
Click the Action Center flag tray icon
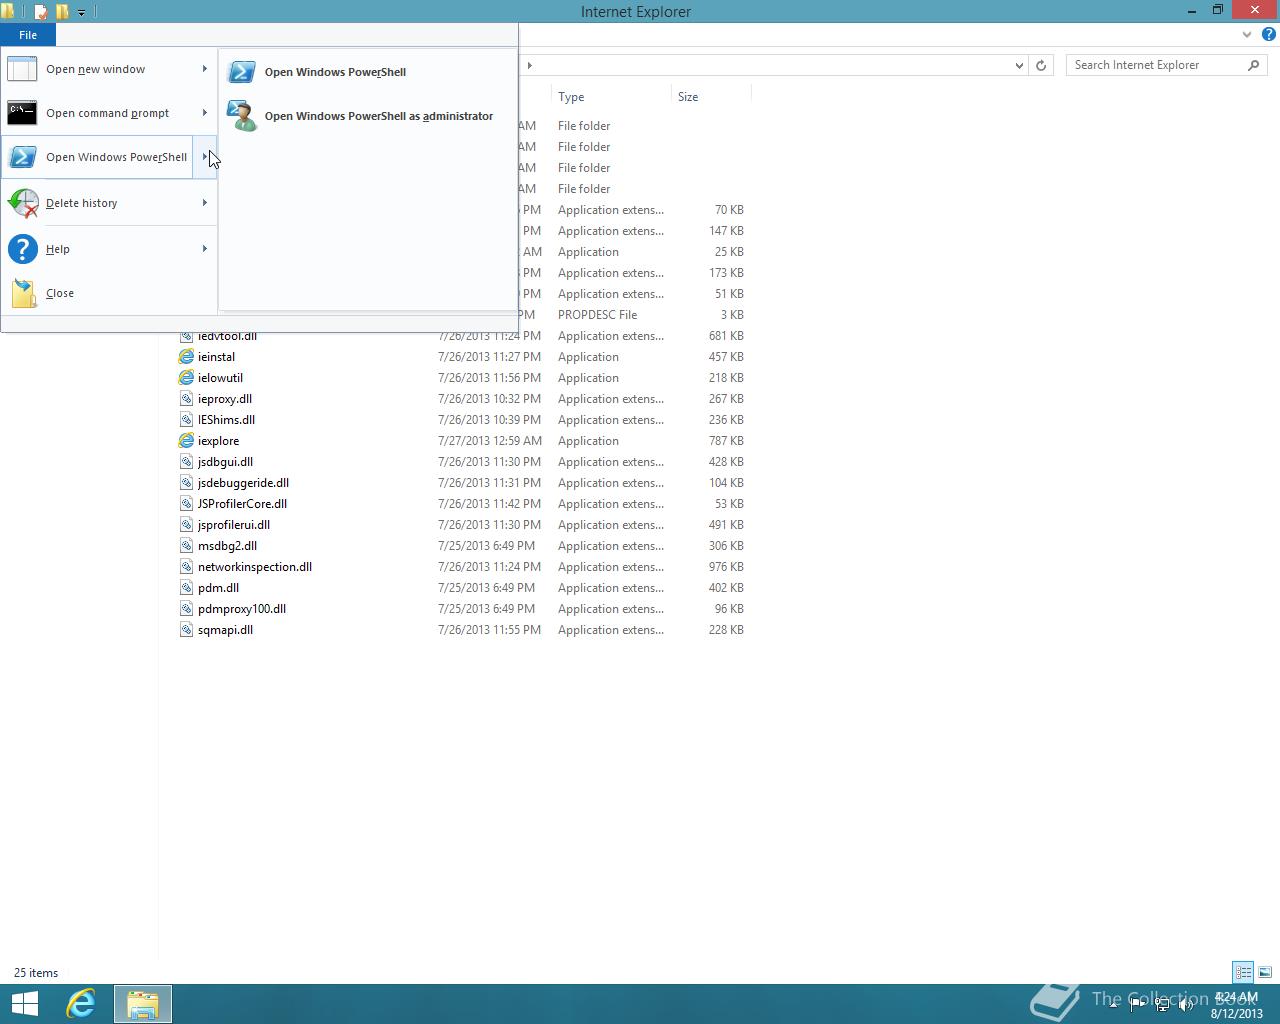(x=1137, y=1005)
